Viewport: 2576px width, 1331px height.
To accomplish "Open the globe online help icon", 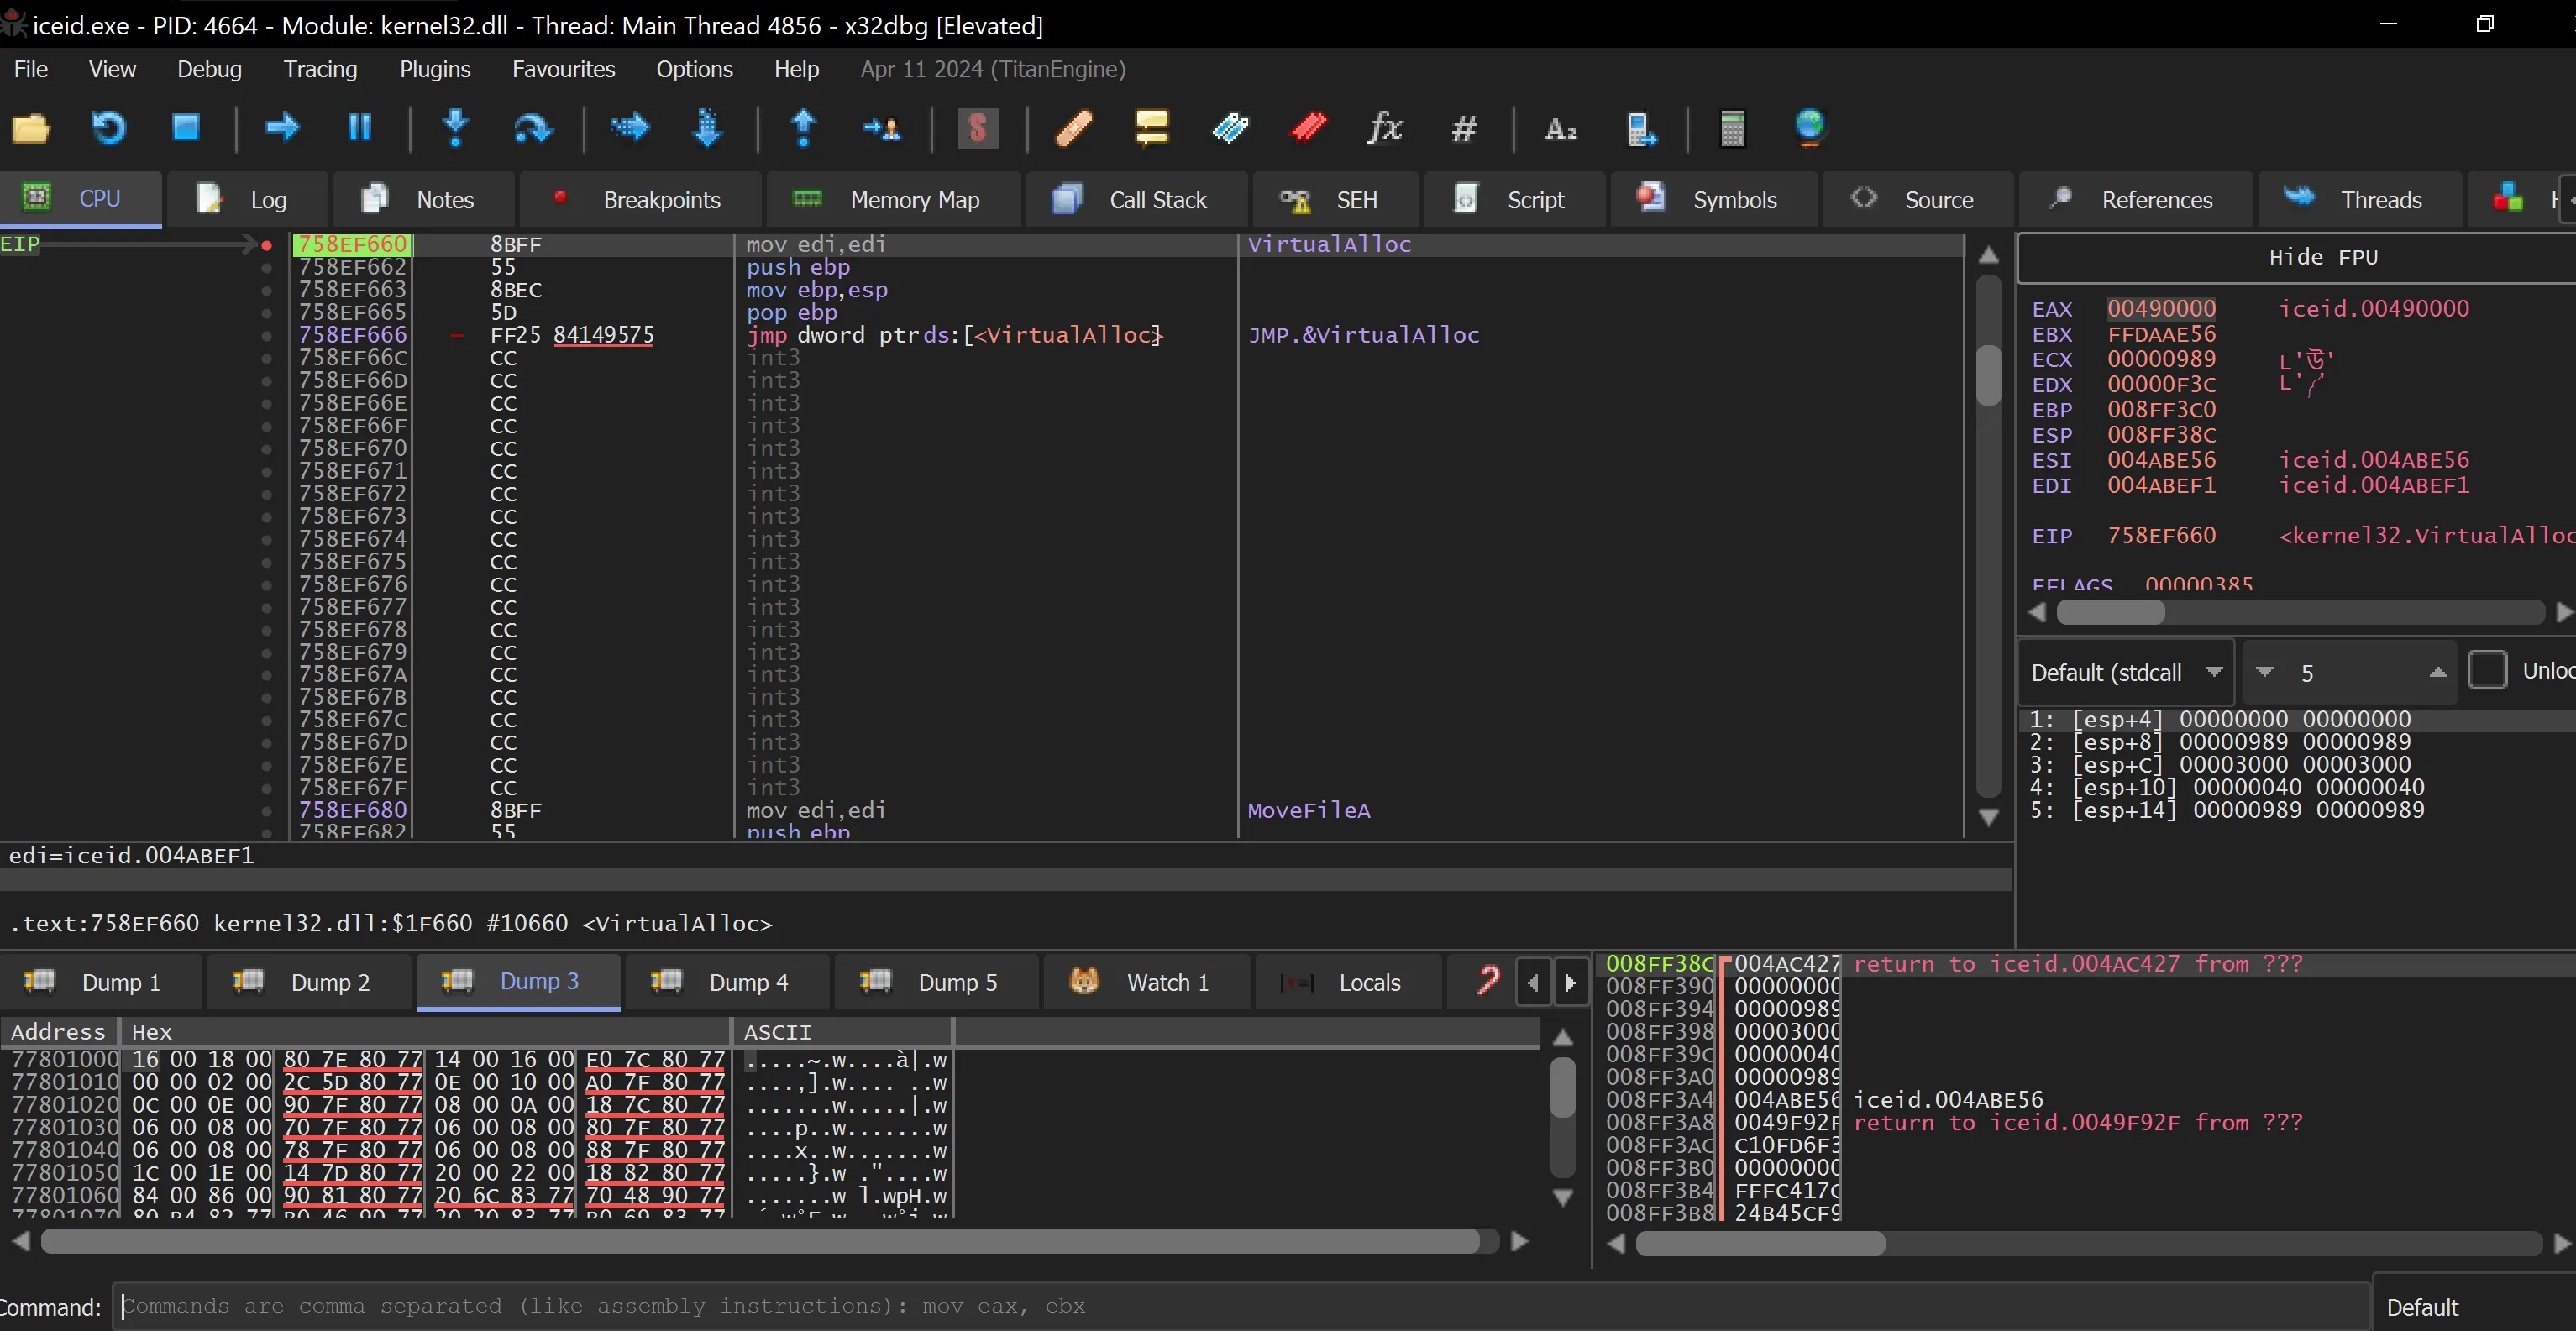I will coord(1810,128).
